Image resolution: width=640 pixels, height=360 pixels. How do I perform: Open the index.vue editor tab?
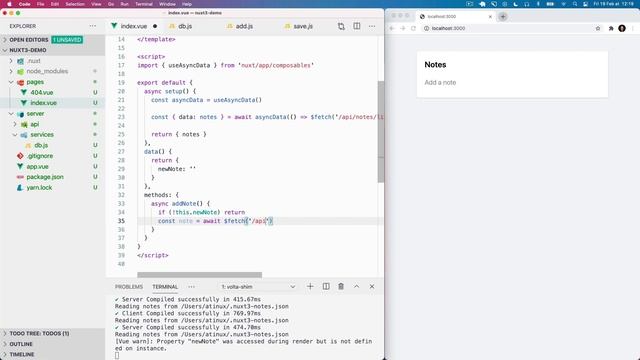(133, 26)
